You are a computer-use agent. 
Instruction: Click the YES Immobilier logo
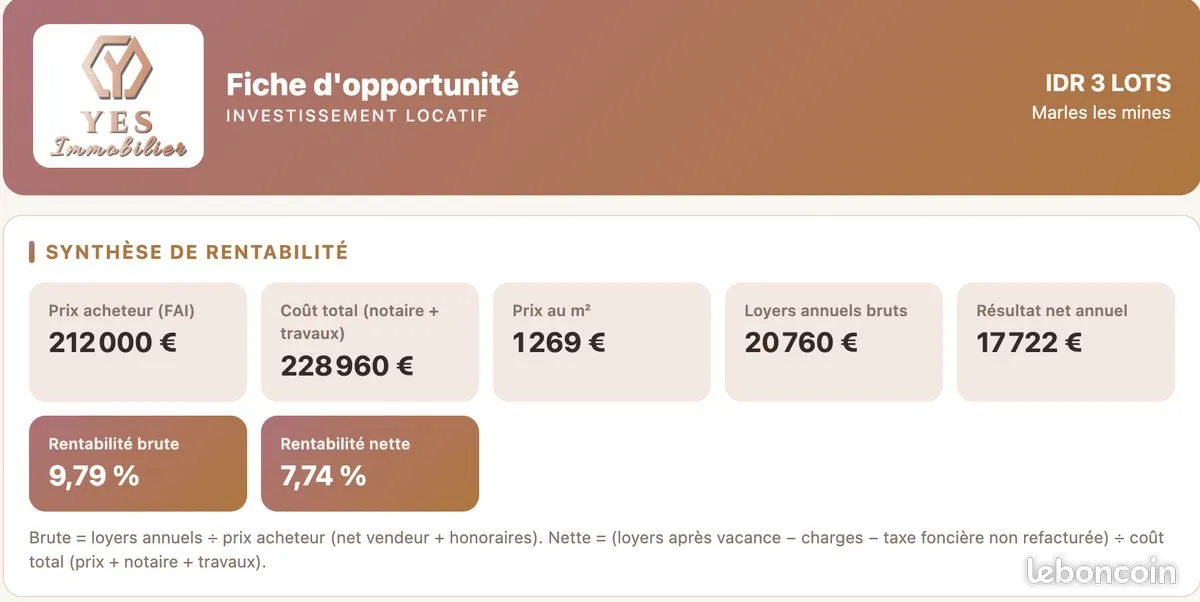[118, 96]
